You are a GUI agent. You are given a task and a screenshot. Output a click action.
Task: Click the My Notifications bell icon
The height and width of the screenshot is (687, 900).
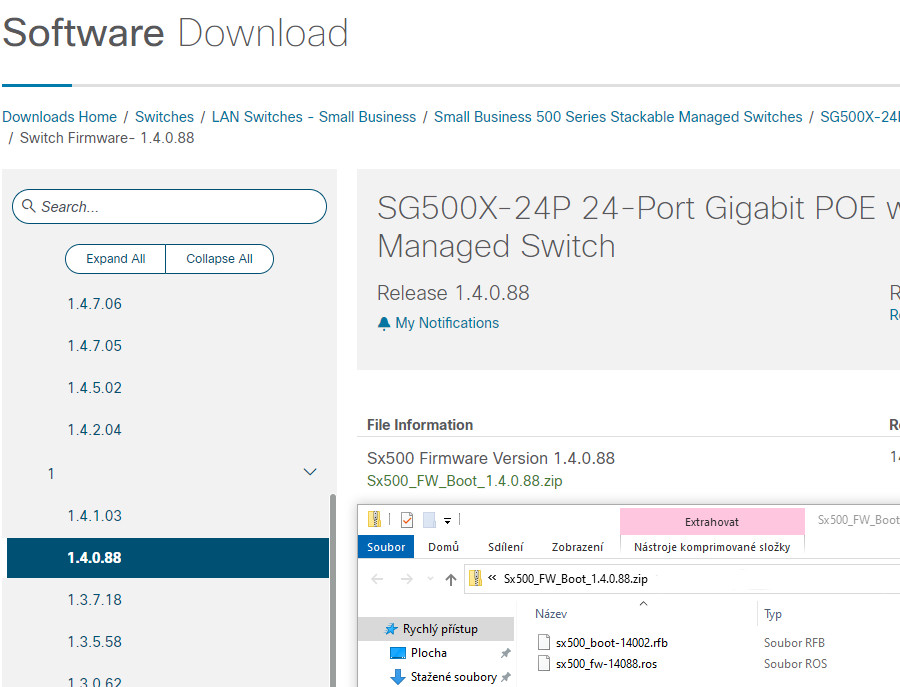click(384, 324)
